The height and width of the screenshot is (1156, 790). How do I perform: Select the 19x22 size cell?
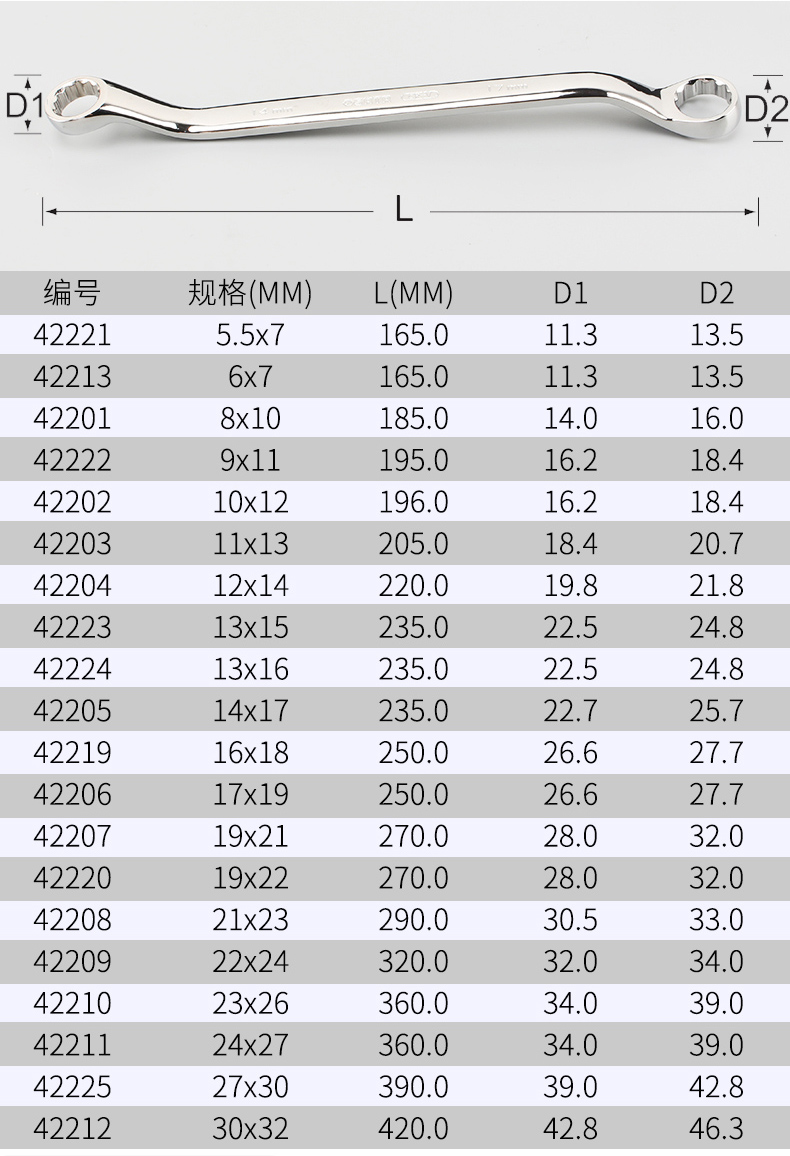point(250,878)
